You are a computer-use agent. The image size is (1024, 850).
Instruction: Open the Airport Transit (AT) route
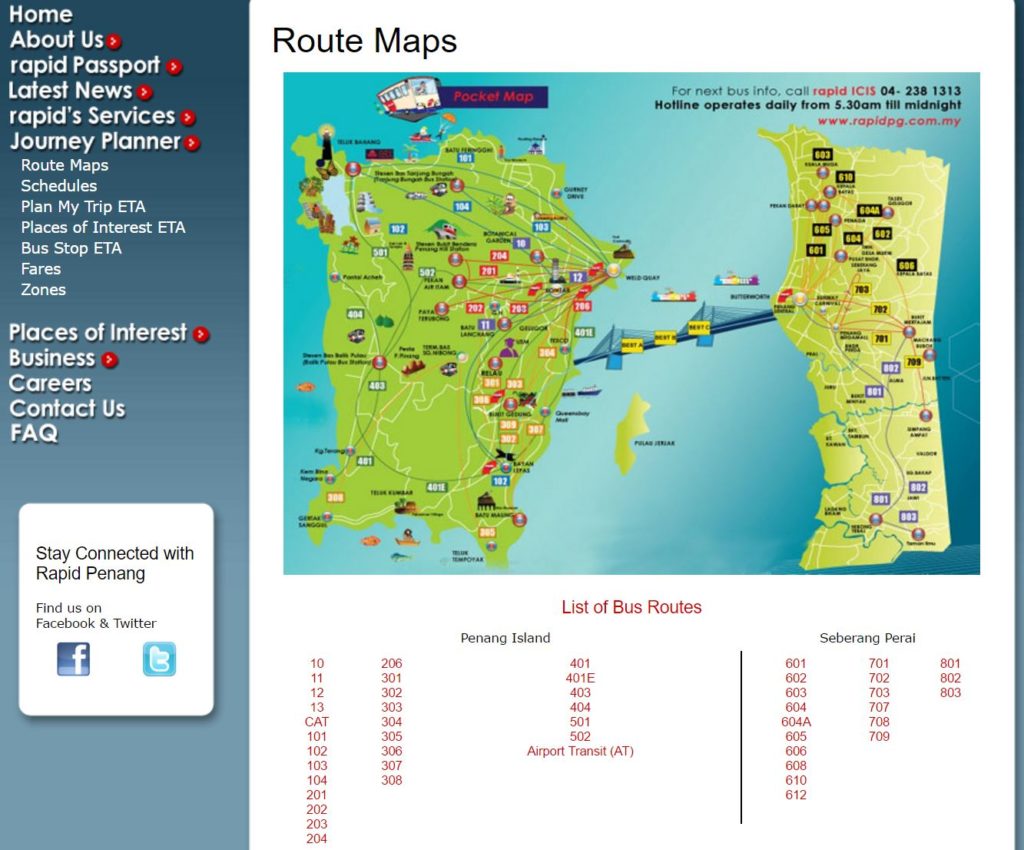pos(580,751)
